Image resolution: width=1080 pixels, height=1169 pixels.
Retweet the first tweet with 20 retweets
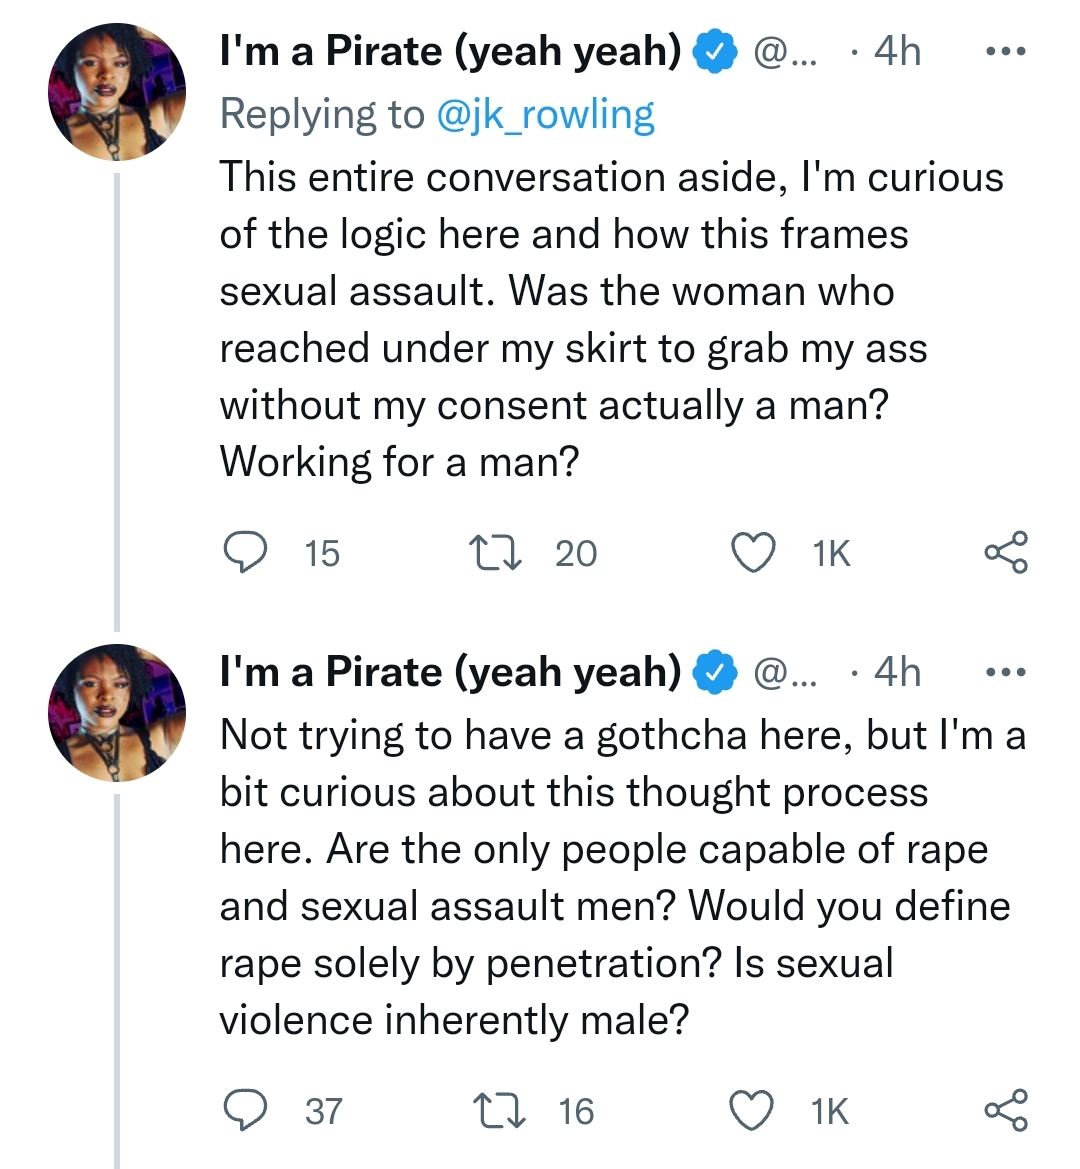coord(496,552)
